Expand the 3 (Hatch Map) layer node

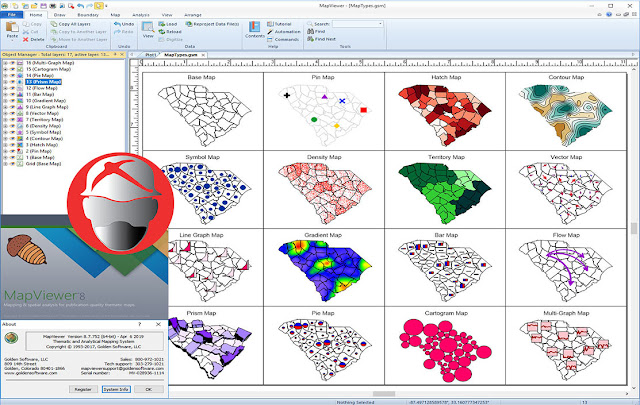6,145
